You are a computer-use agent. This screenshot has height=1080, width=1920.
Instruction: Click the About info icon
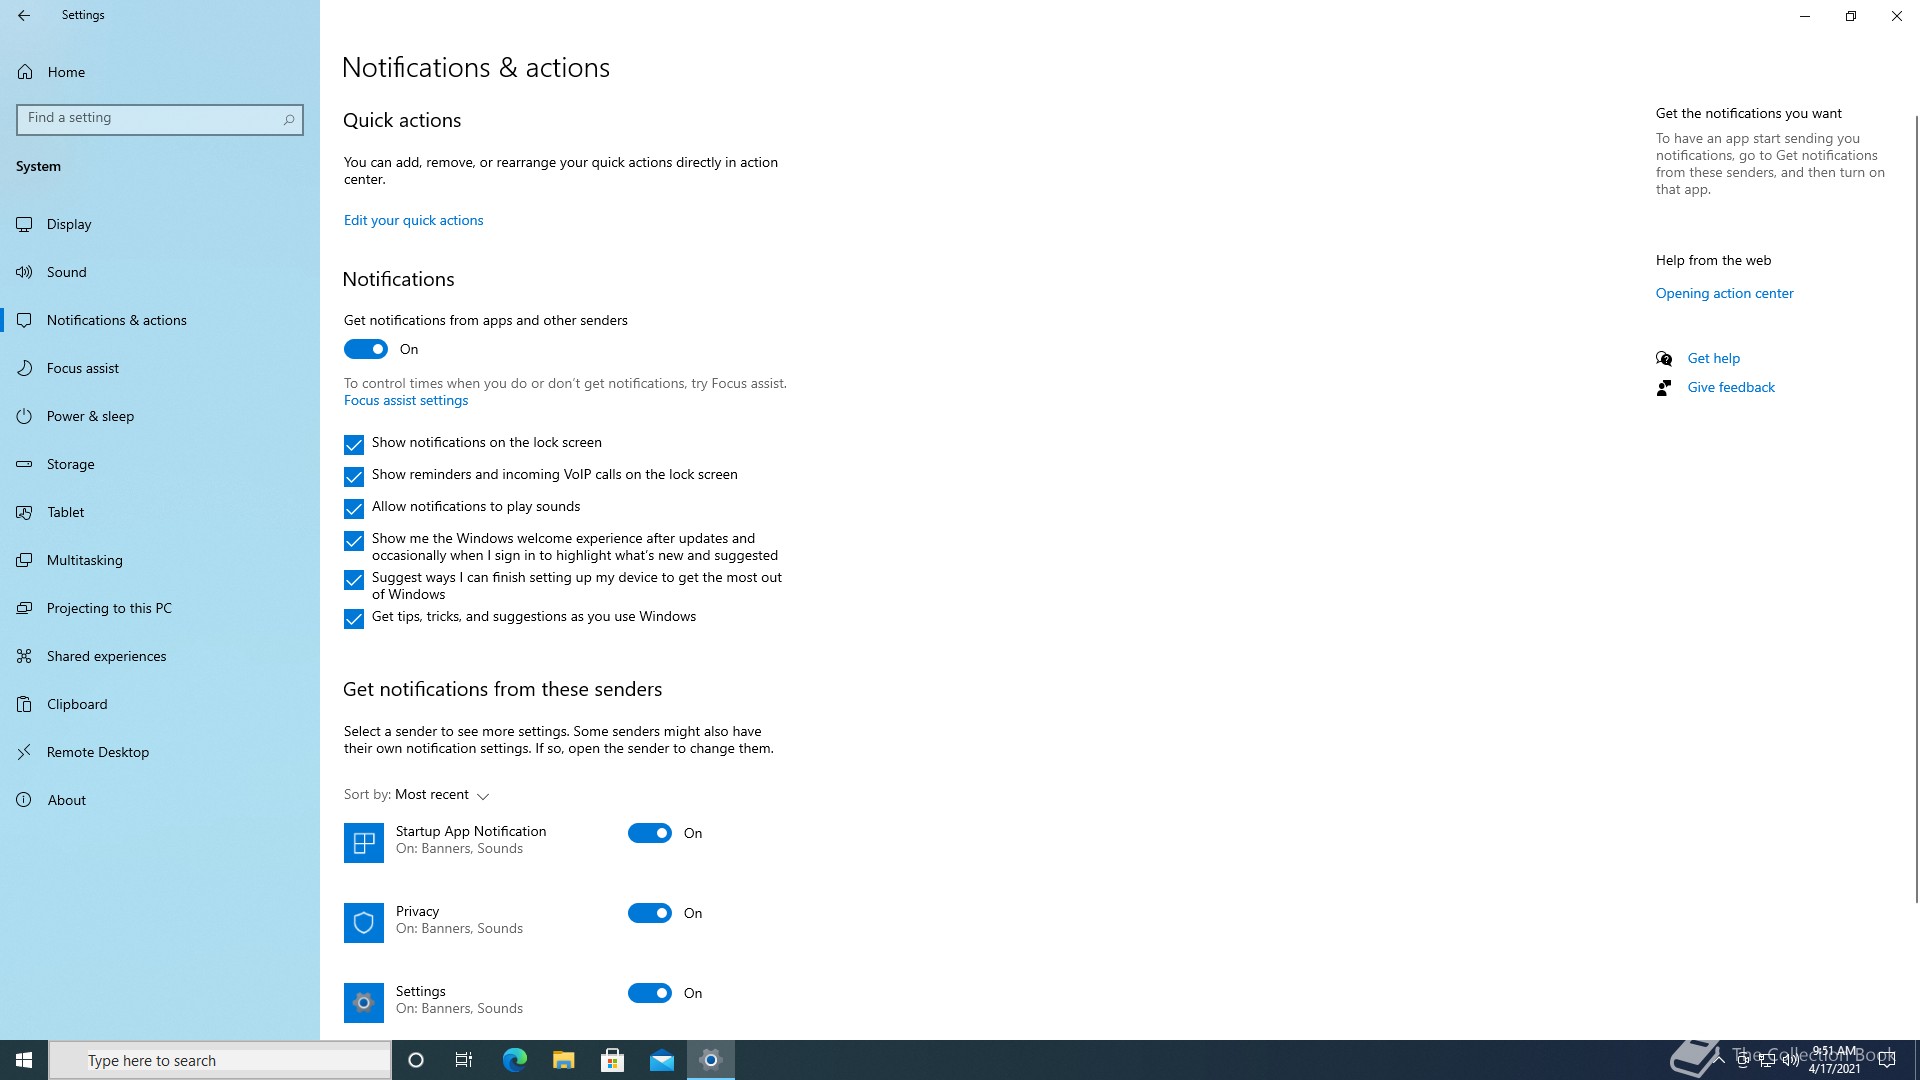pyautogui.click(x=25, y=800)
